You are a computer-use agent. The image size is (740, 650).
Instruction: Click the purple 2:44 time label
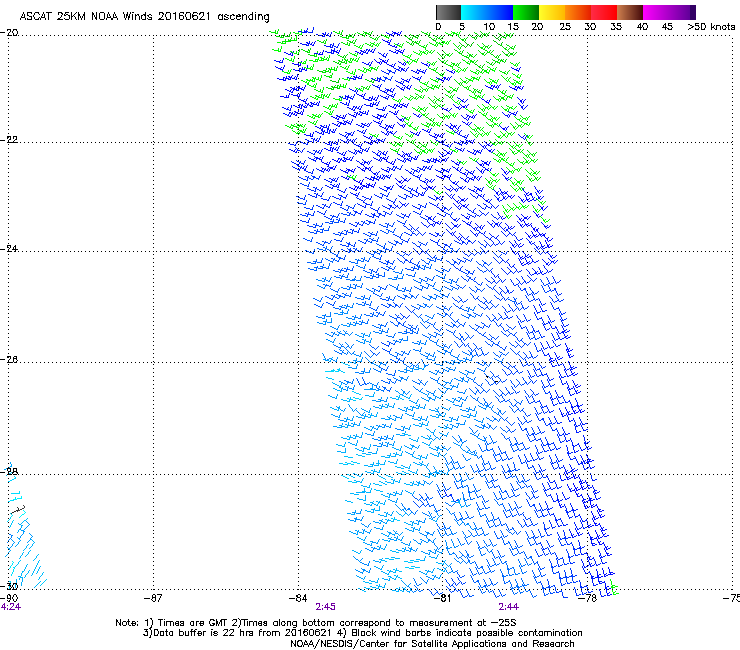coord(508,607)
